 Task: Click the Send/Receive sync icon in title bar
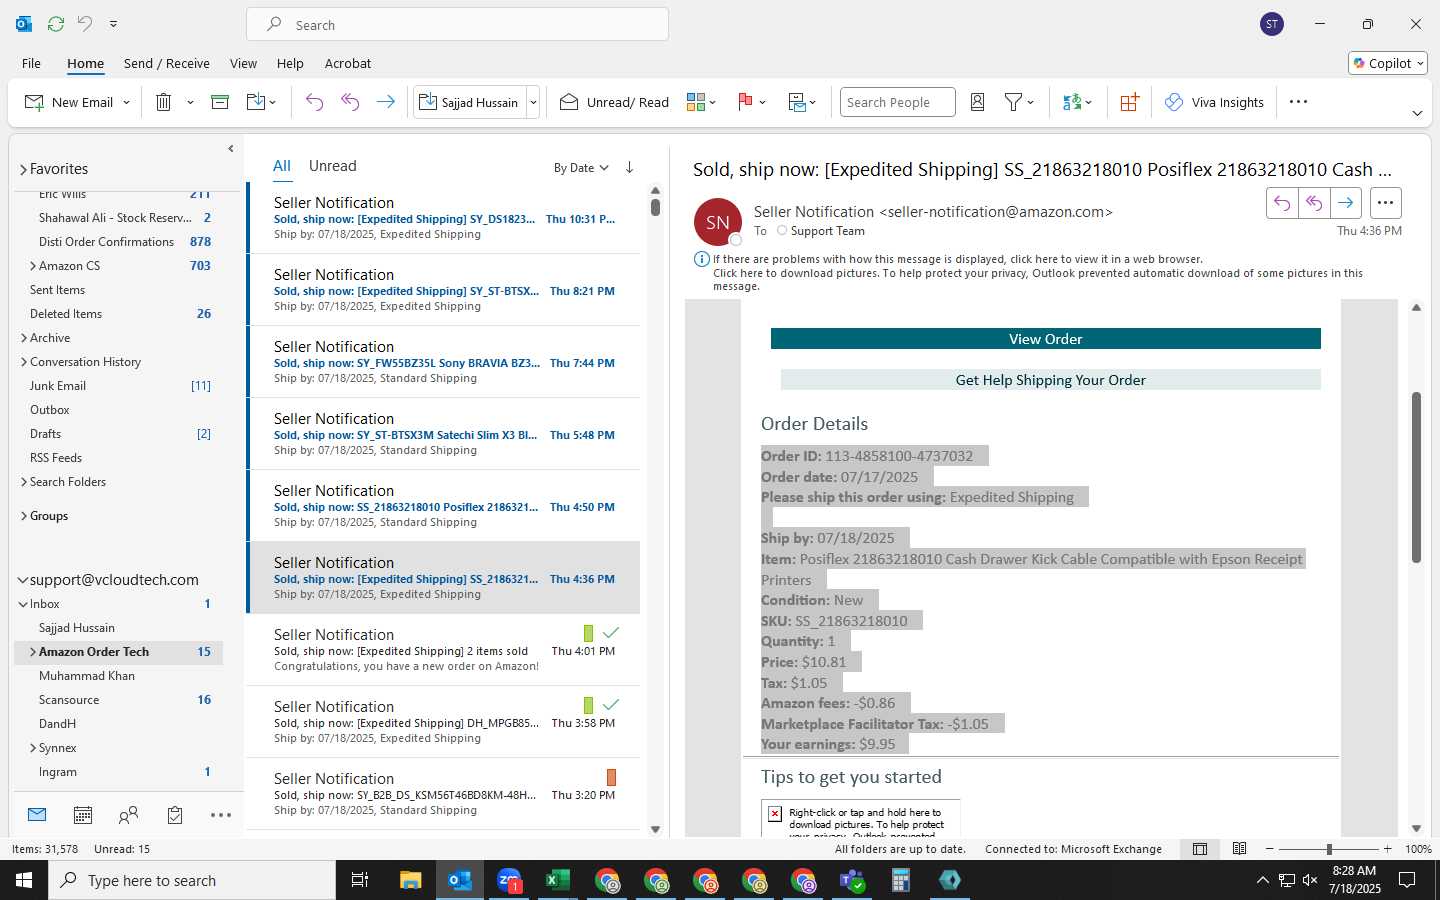[56, 23]
